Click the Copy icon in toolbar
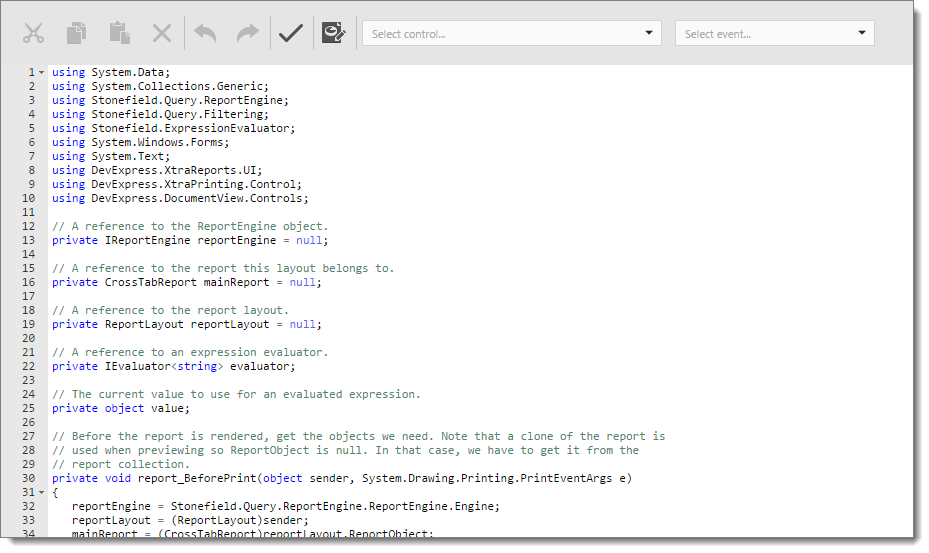The image size is (929, 553). 77,33
